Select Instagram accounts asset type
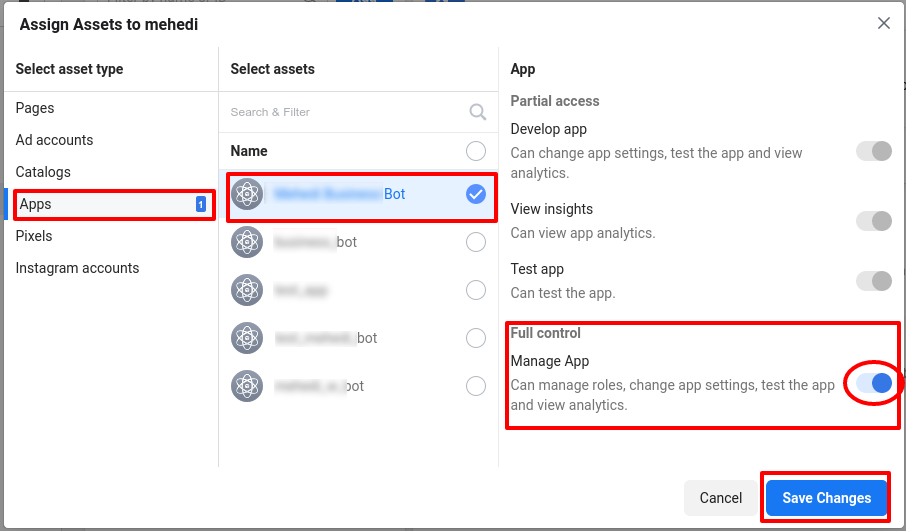Viewport: 906px width, 531px height. (x=77, y=268)
